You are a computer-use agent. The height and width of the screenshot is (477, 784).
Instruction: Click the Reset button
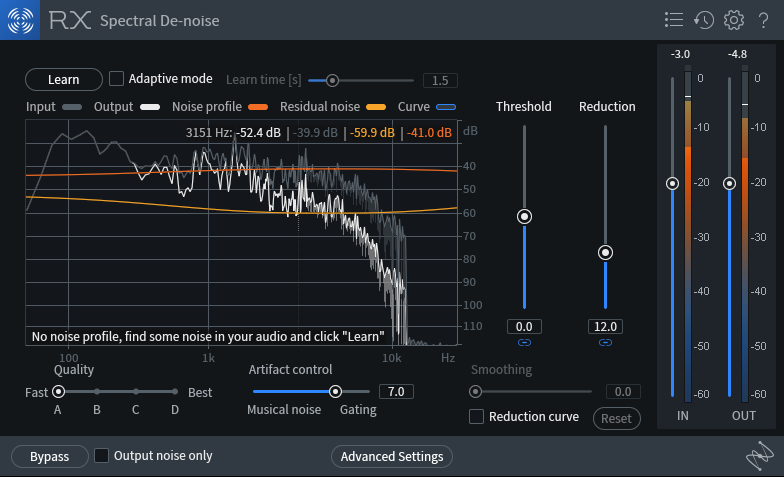tap(616, 418)
